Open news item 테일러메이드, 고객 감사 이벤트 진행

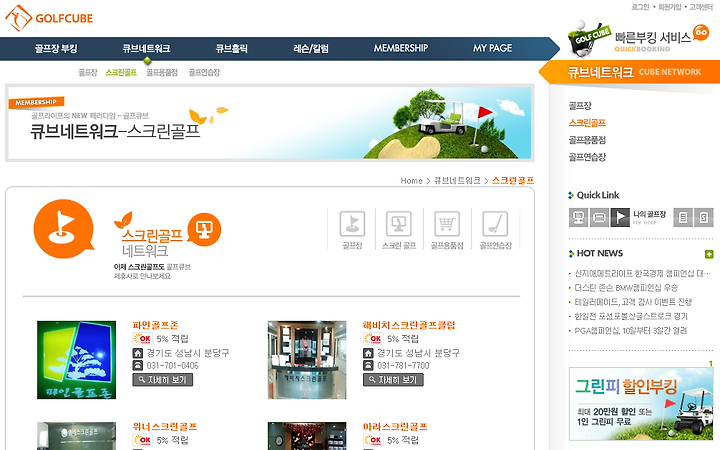tap(633, 302)
